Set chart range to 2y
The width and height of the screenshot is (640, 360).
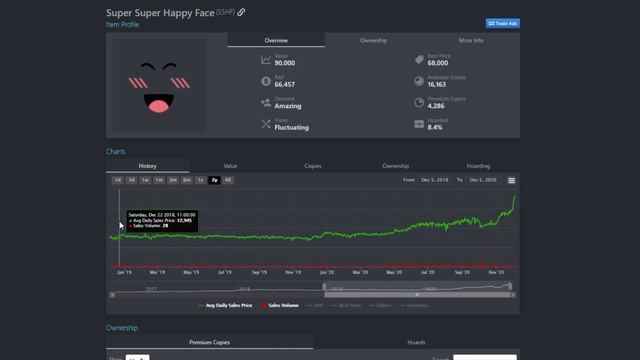click(214, 180)
